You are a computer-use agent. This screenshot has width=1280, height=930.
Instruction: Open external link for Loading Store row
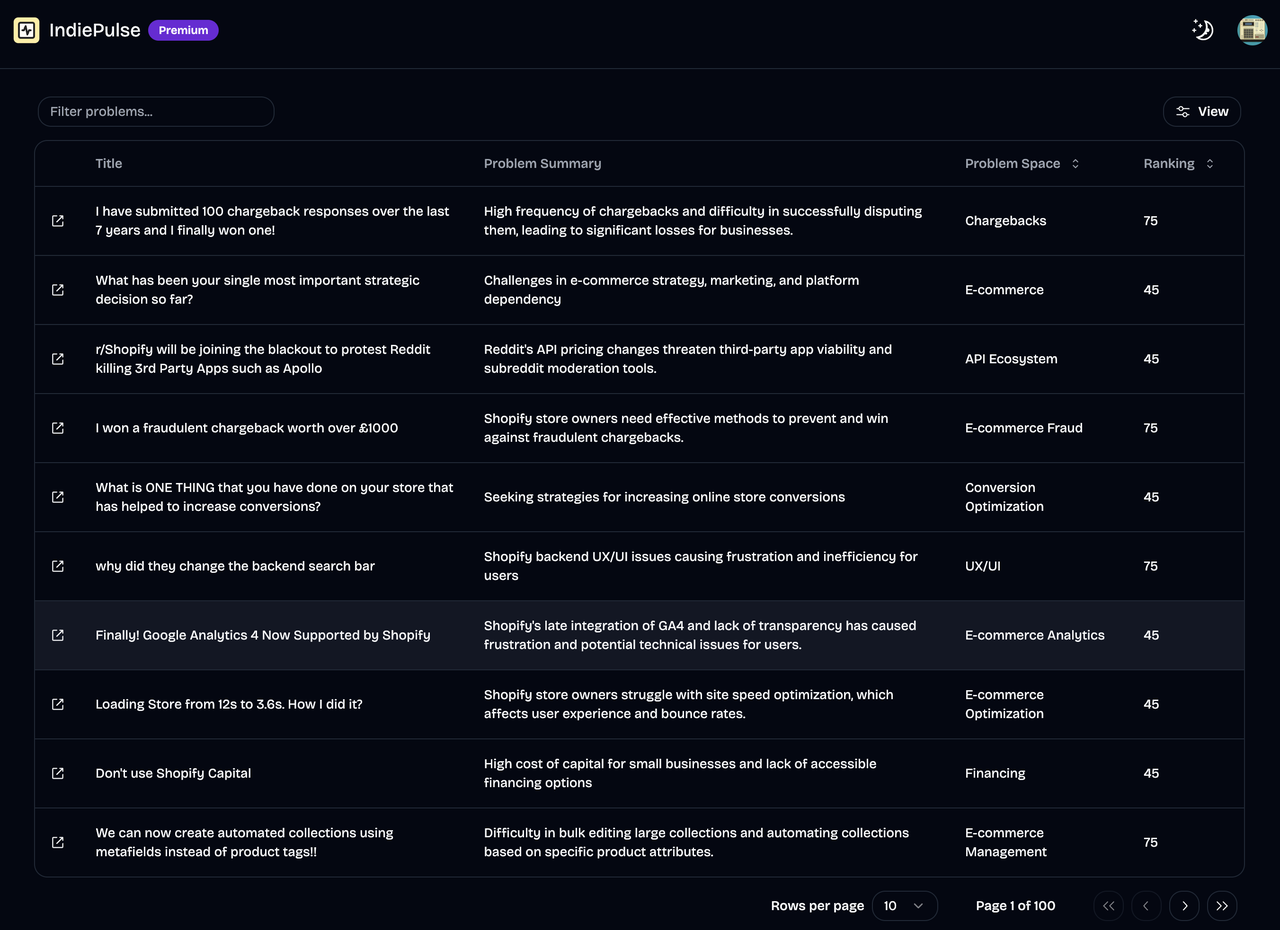58,704
